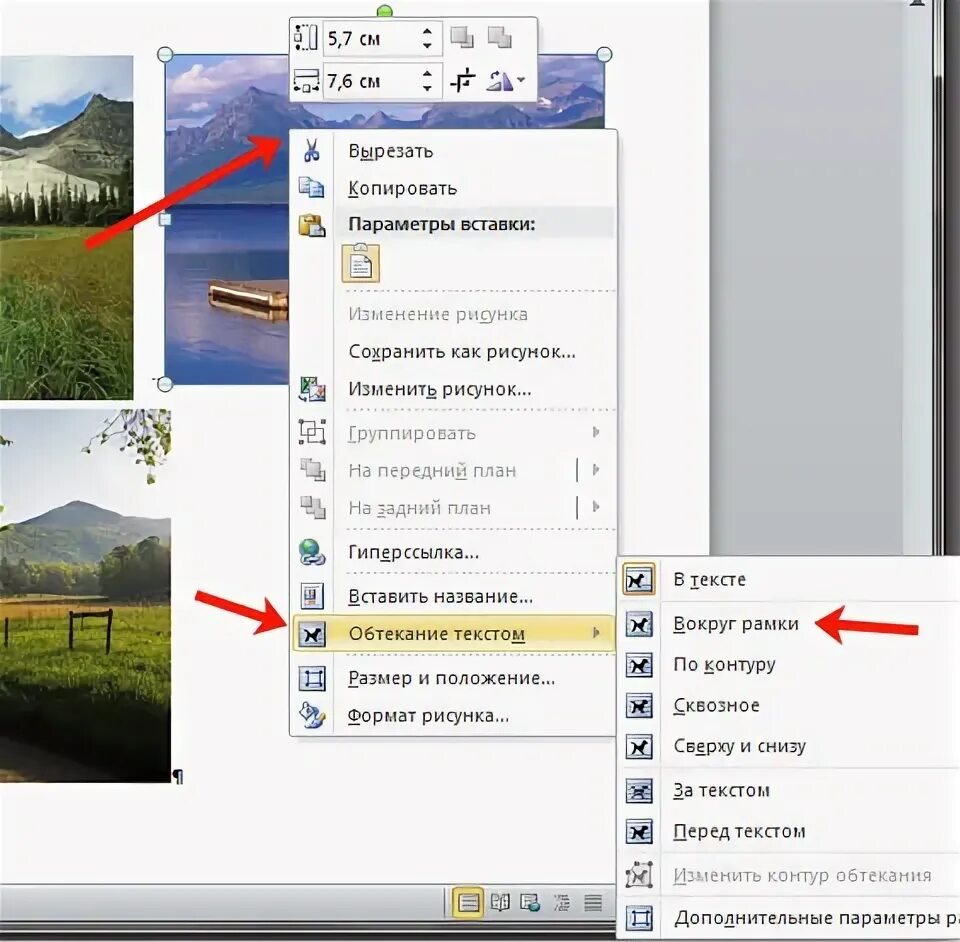
Task: Select the mountain meadow picture
Action: (66, 228)
